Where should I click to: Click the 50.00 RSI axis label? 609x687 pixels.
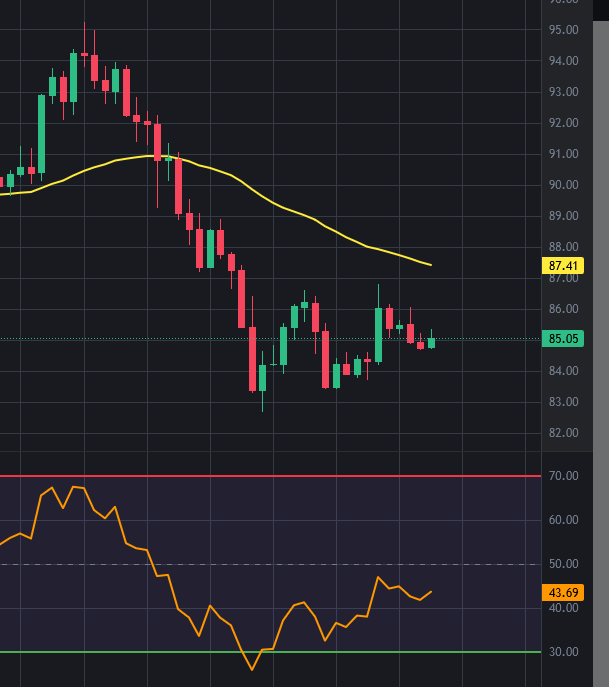tap(563, 564)
